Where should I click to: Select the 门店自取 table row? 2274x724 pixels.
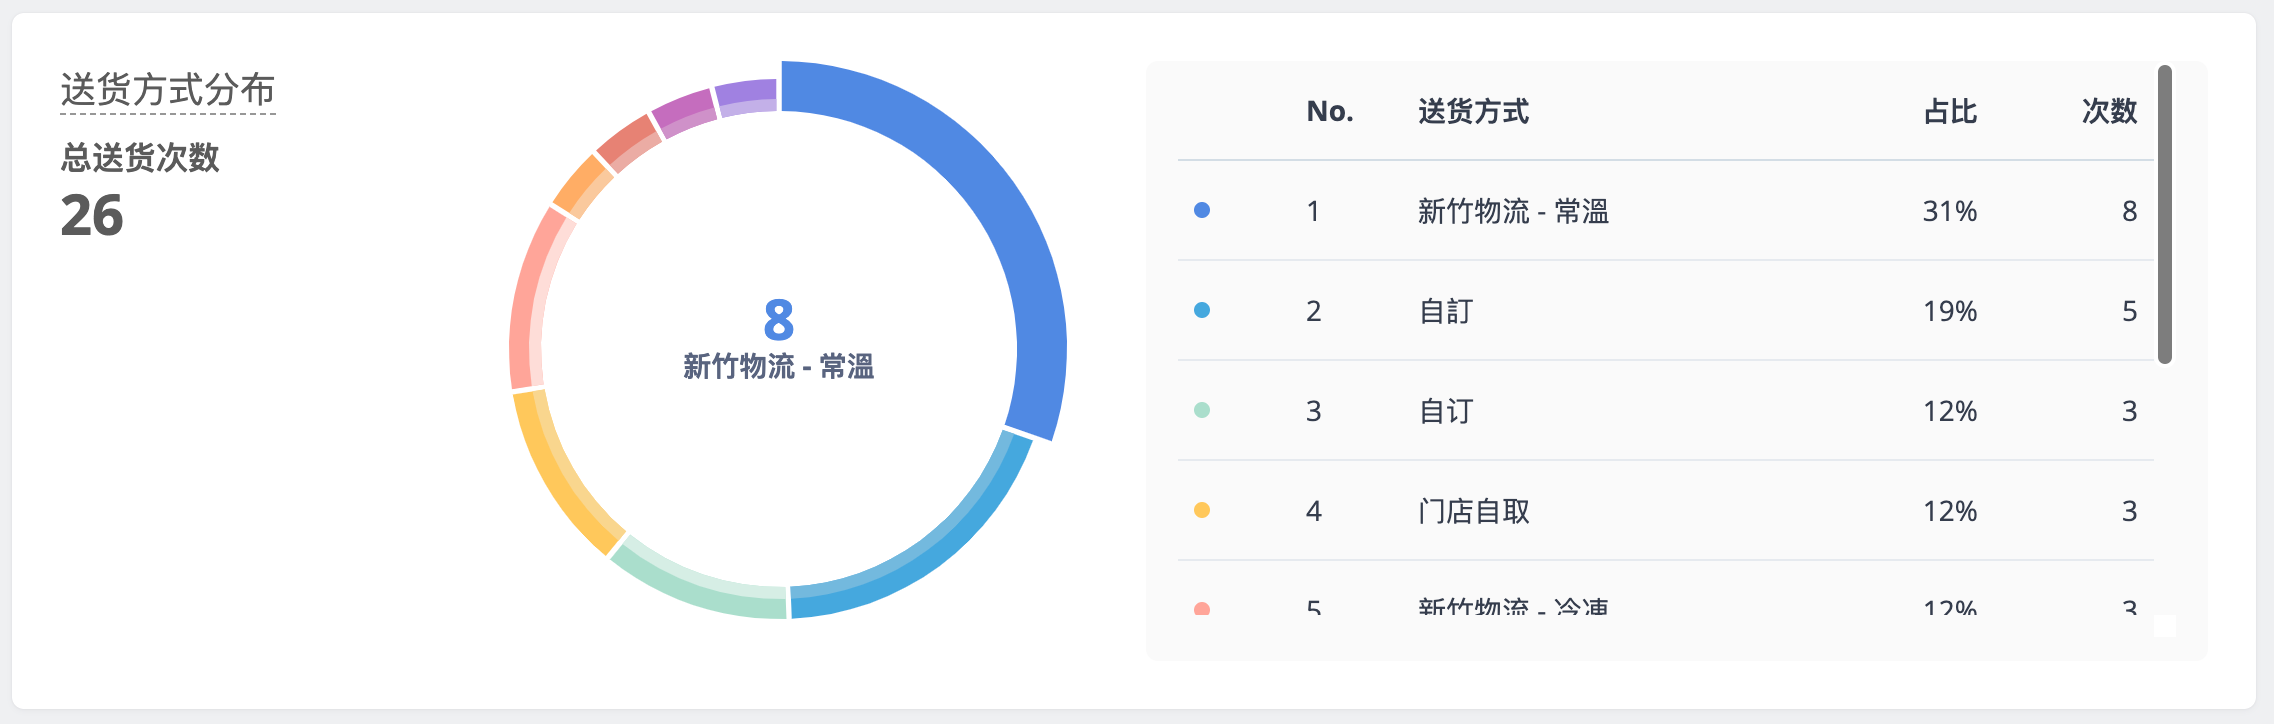[1666, 510]
